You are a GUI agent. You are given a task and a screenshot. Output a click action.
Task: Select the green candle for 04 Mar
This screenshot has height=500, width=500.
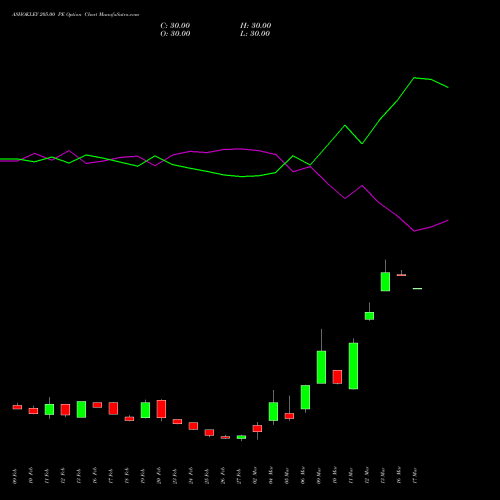click(273, 411)
